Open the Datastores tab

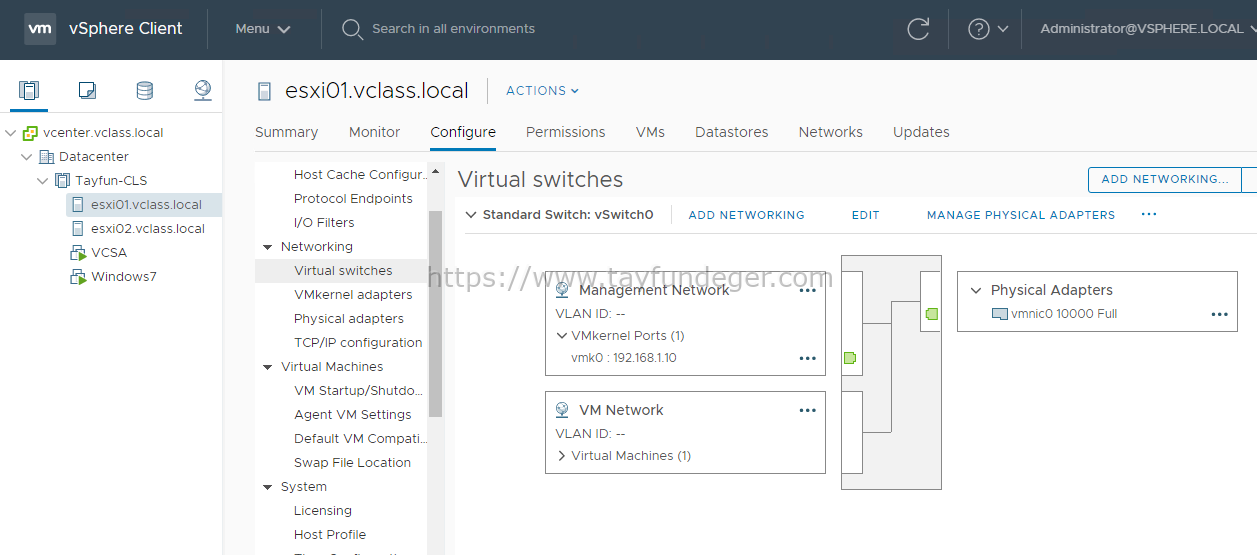[x=732, y=132]
